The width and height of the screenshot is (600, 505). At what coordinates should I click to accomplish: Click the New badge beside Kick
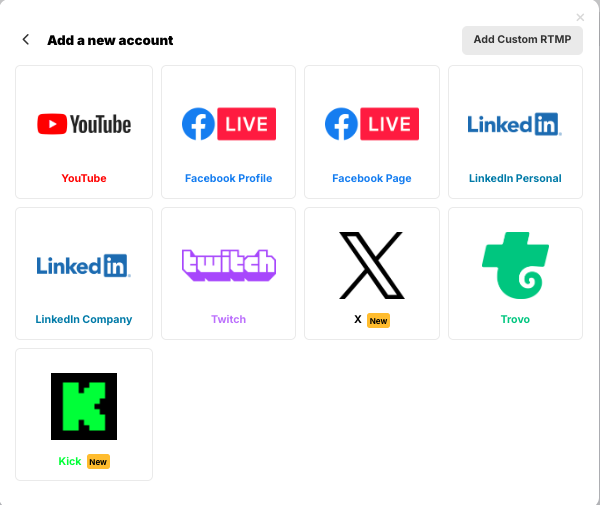coord(98,462)
